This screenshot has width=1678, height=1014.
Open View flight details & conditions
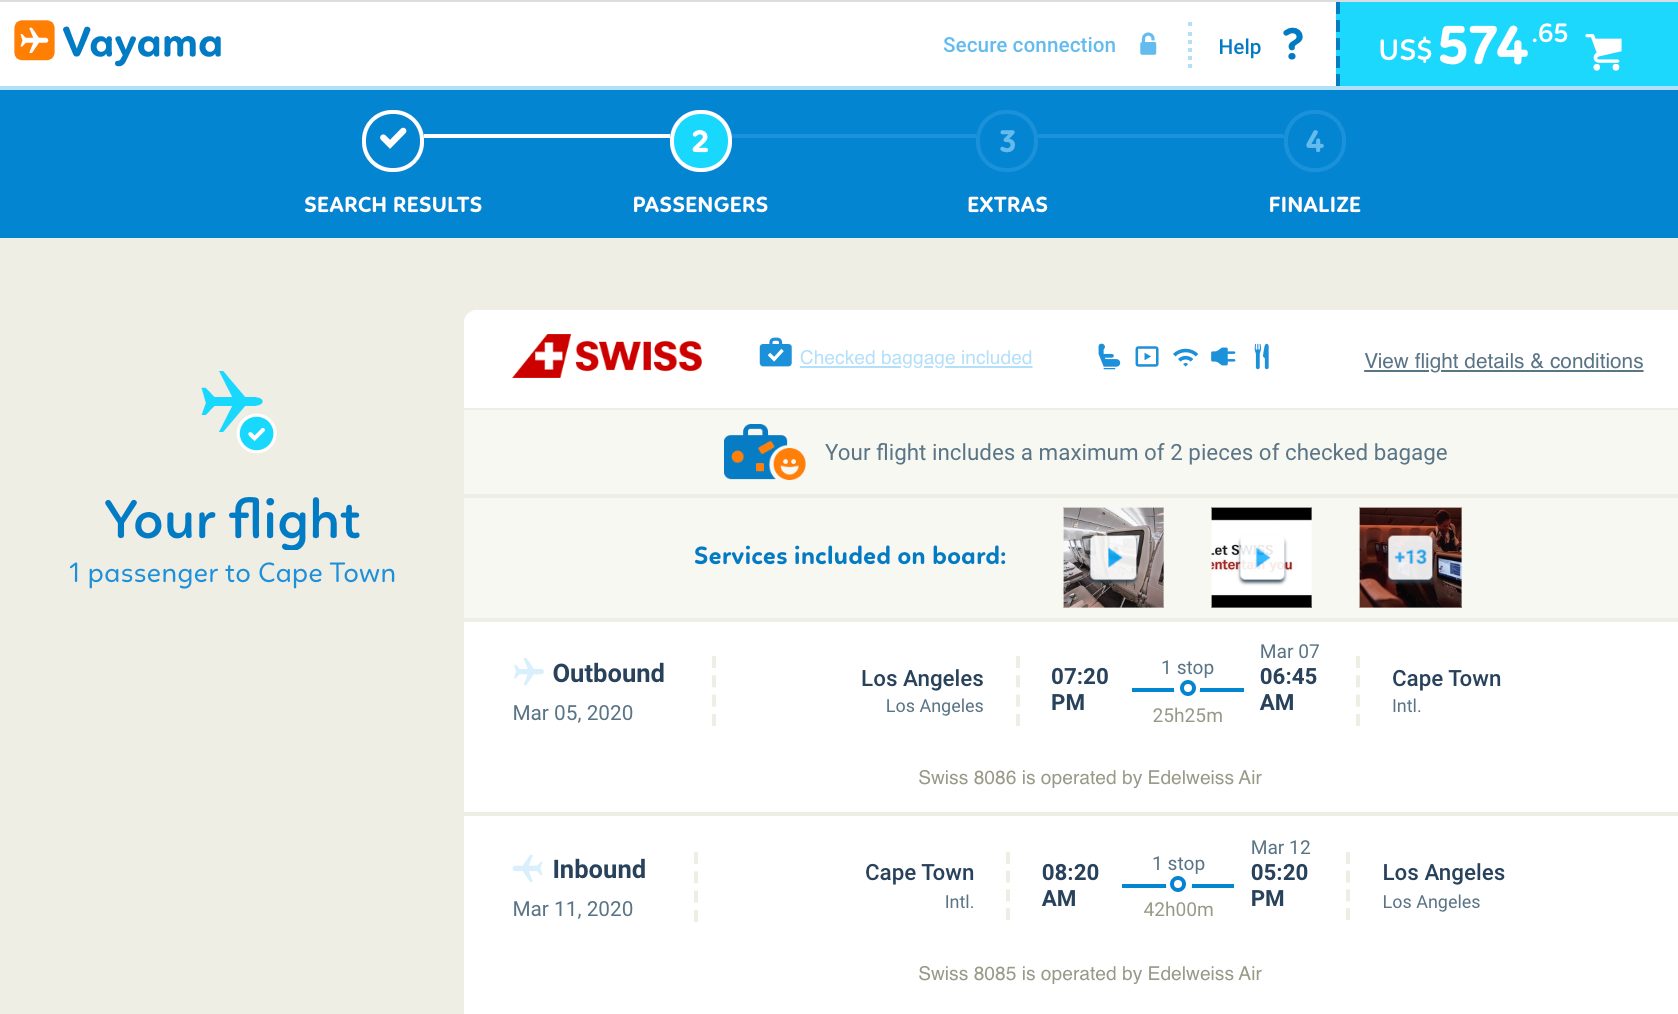1503,361
